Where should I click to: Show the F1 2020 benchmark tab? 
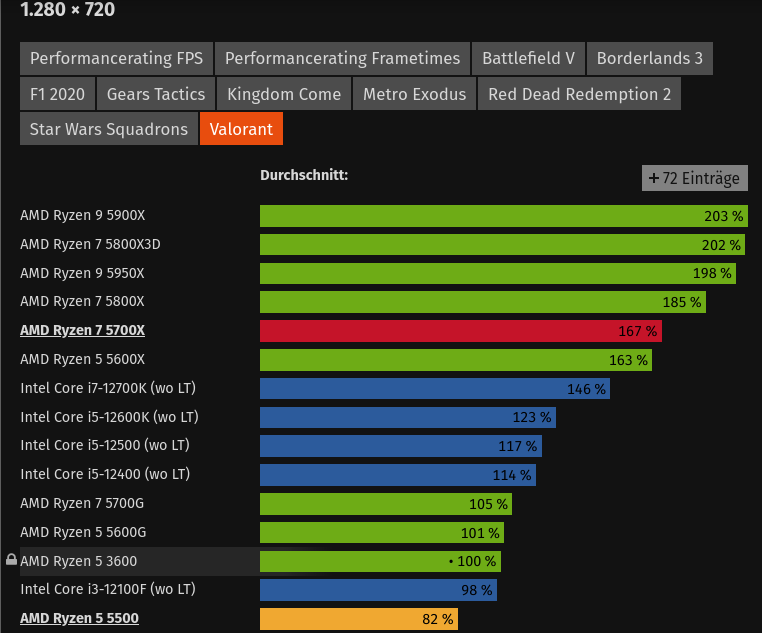(57, 94)
